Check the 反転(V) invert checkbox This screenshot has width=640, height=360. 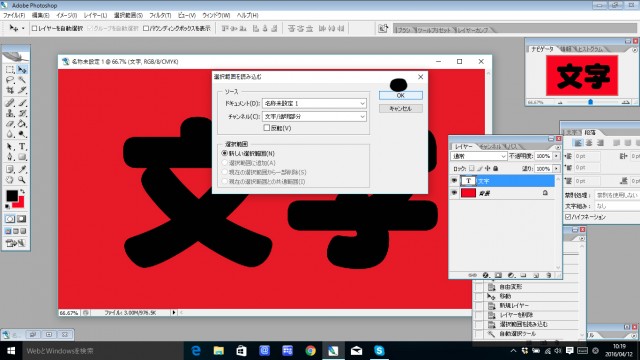[267, 128]
